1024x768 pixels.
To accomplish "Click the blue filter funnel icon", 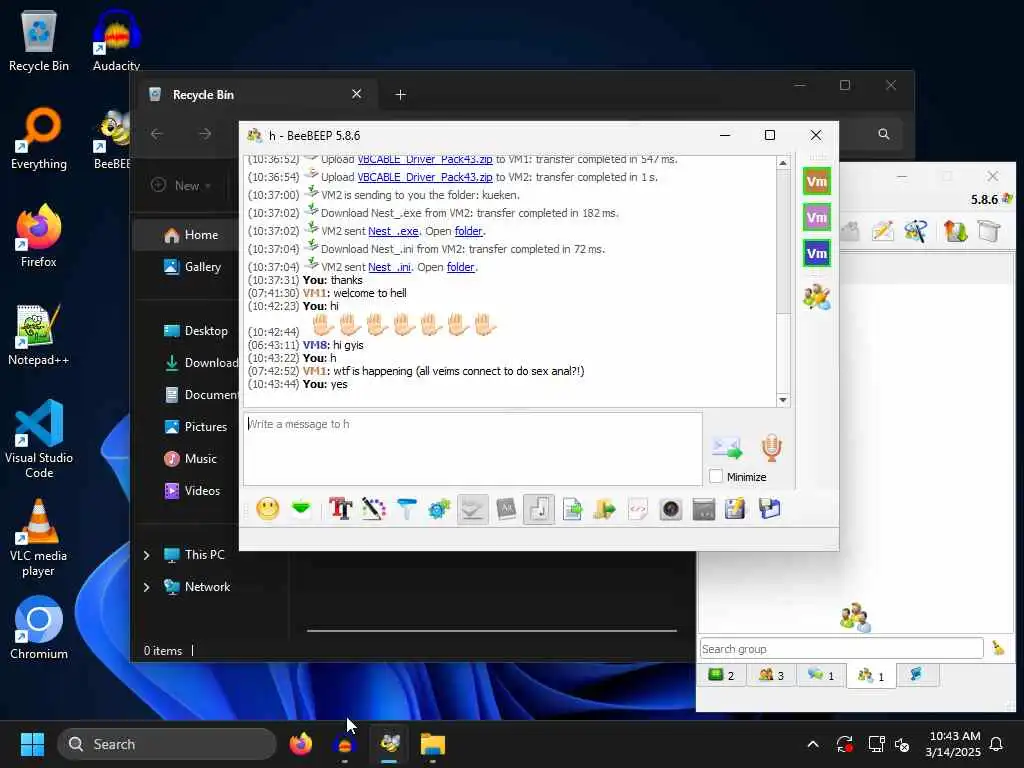I will 406,509.
